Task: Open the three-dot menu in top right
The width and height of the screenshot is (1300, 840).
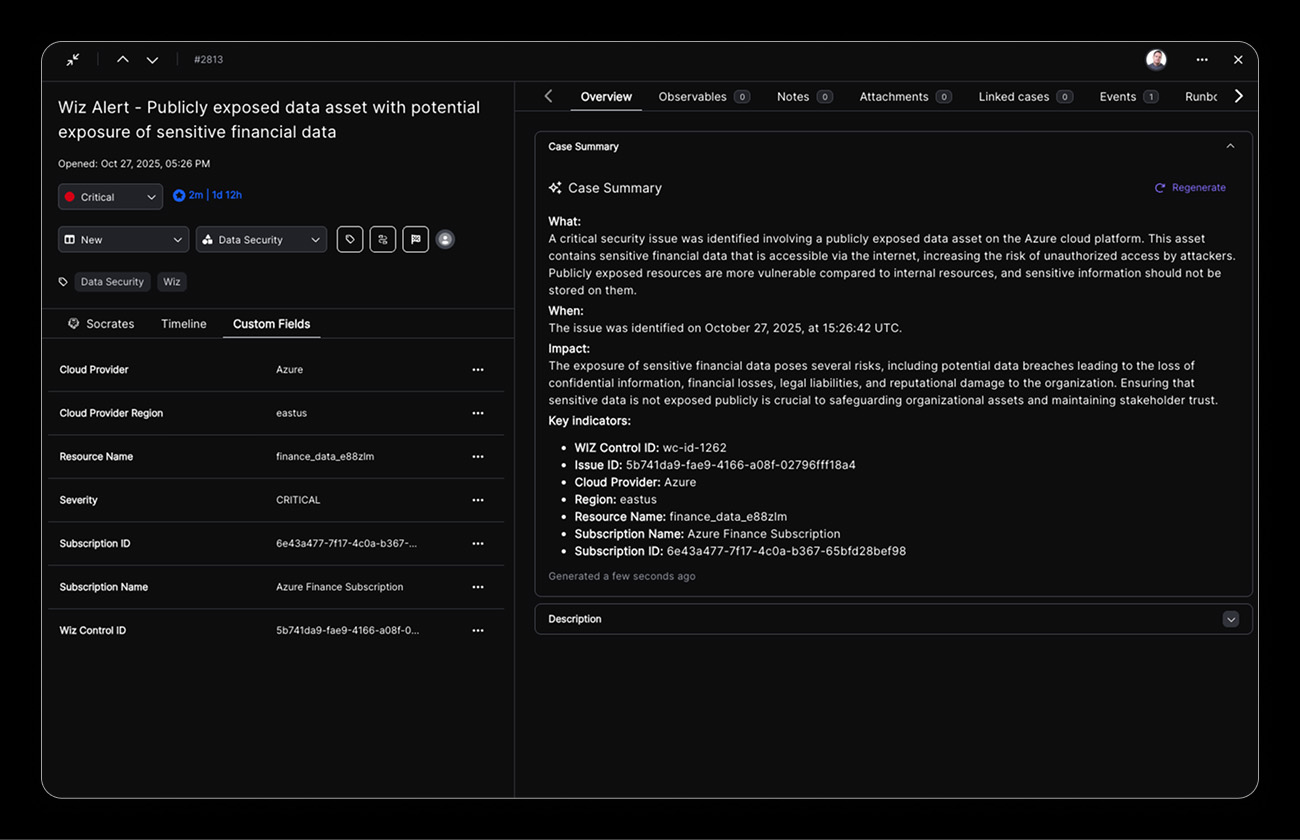Action: 1202,60
